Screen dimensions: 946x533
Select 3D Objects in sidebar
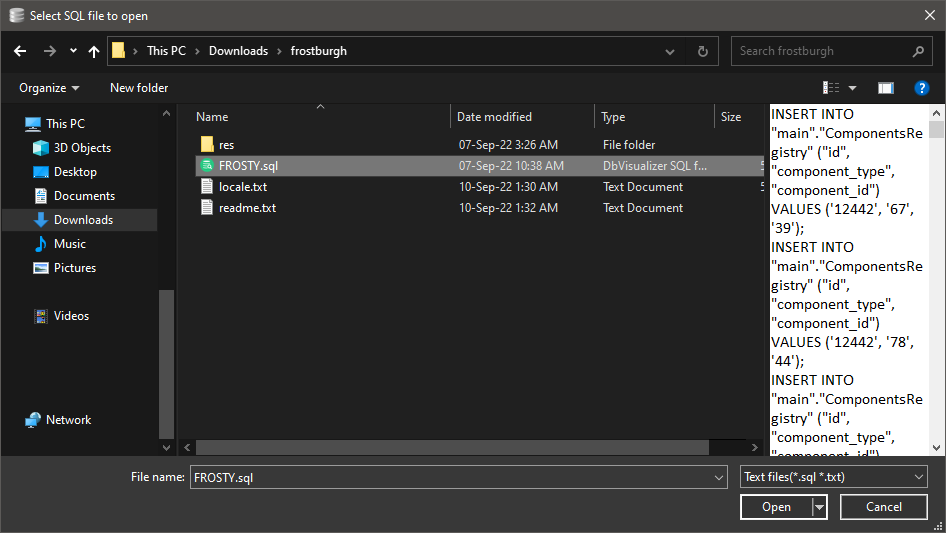point(82,148)
